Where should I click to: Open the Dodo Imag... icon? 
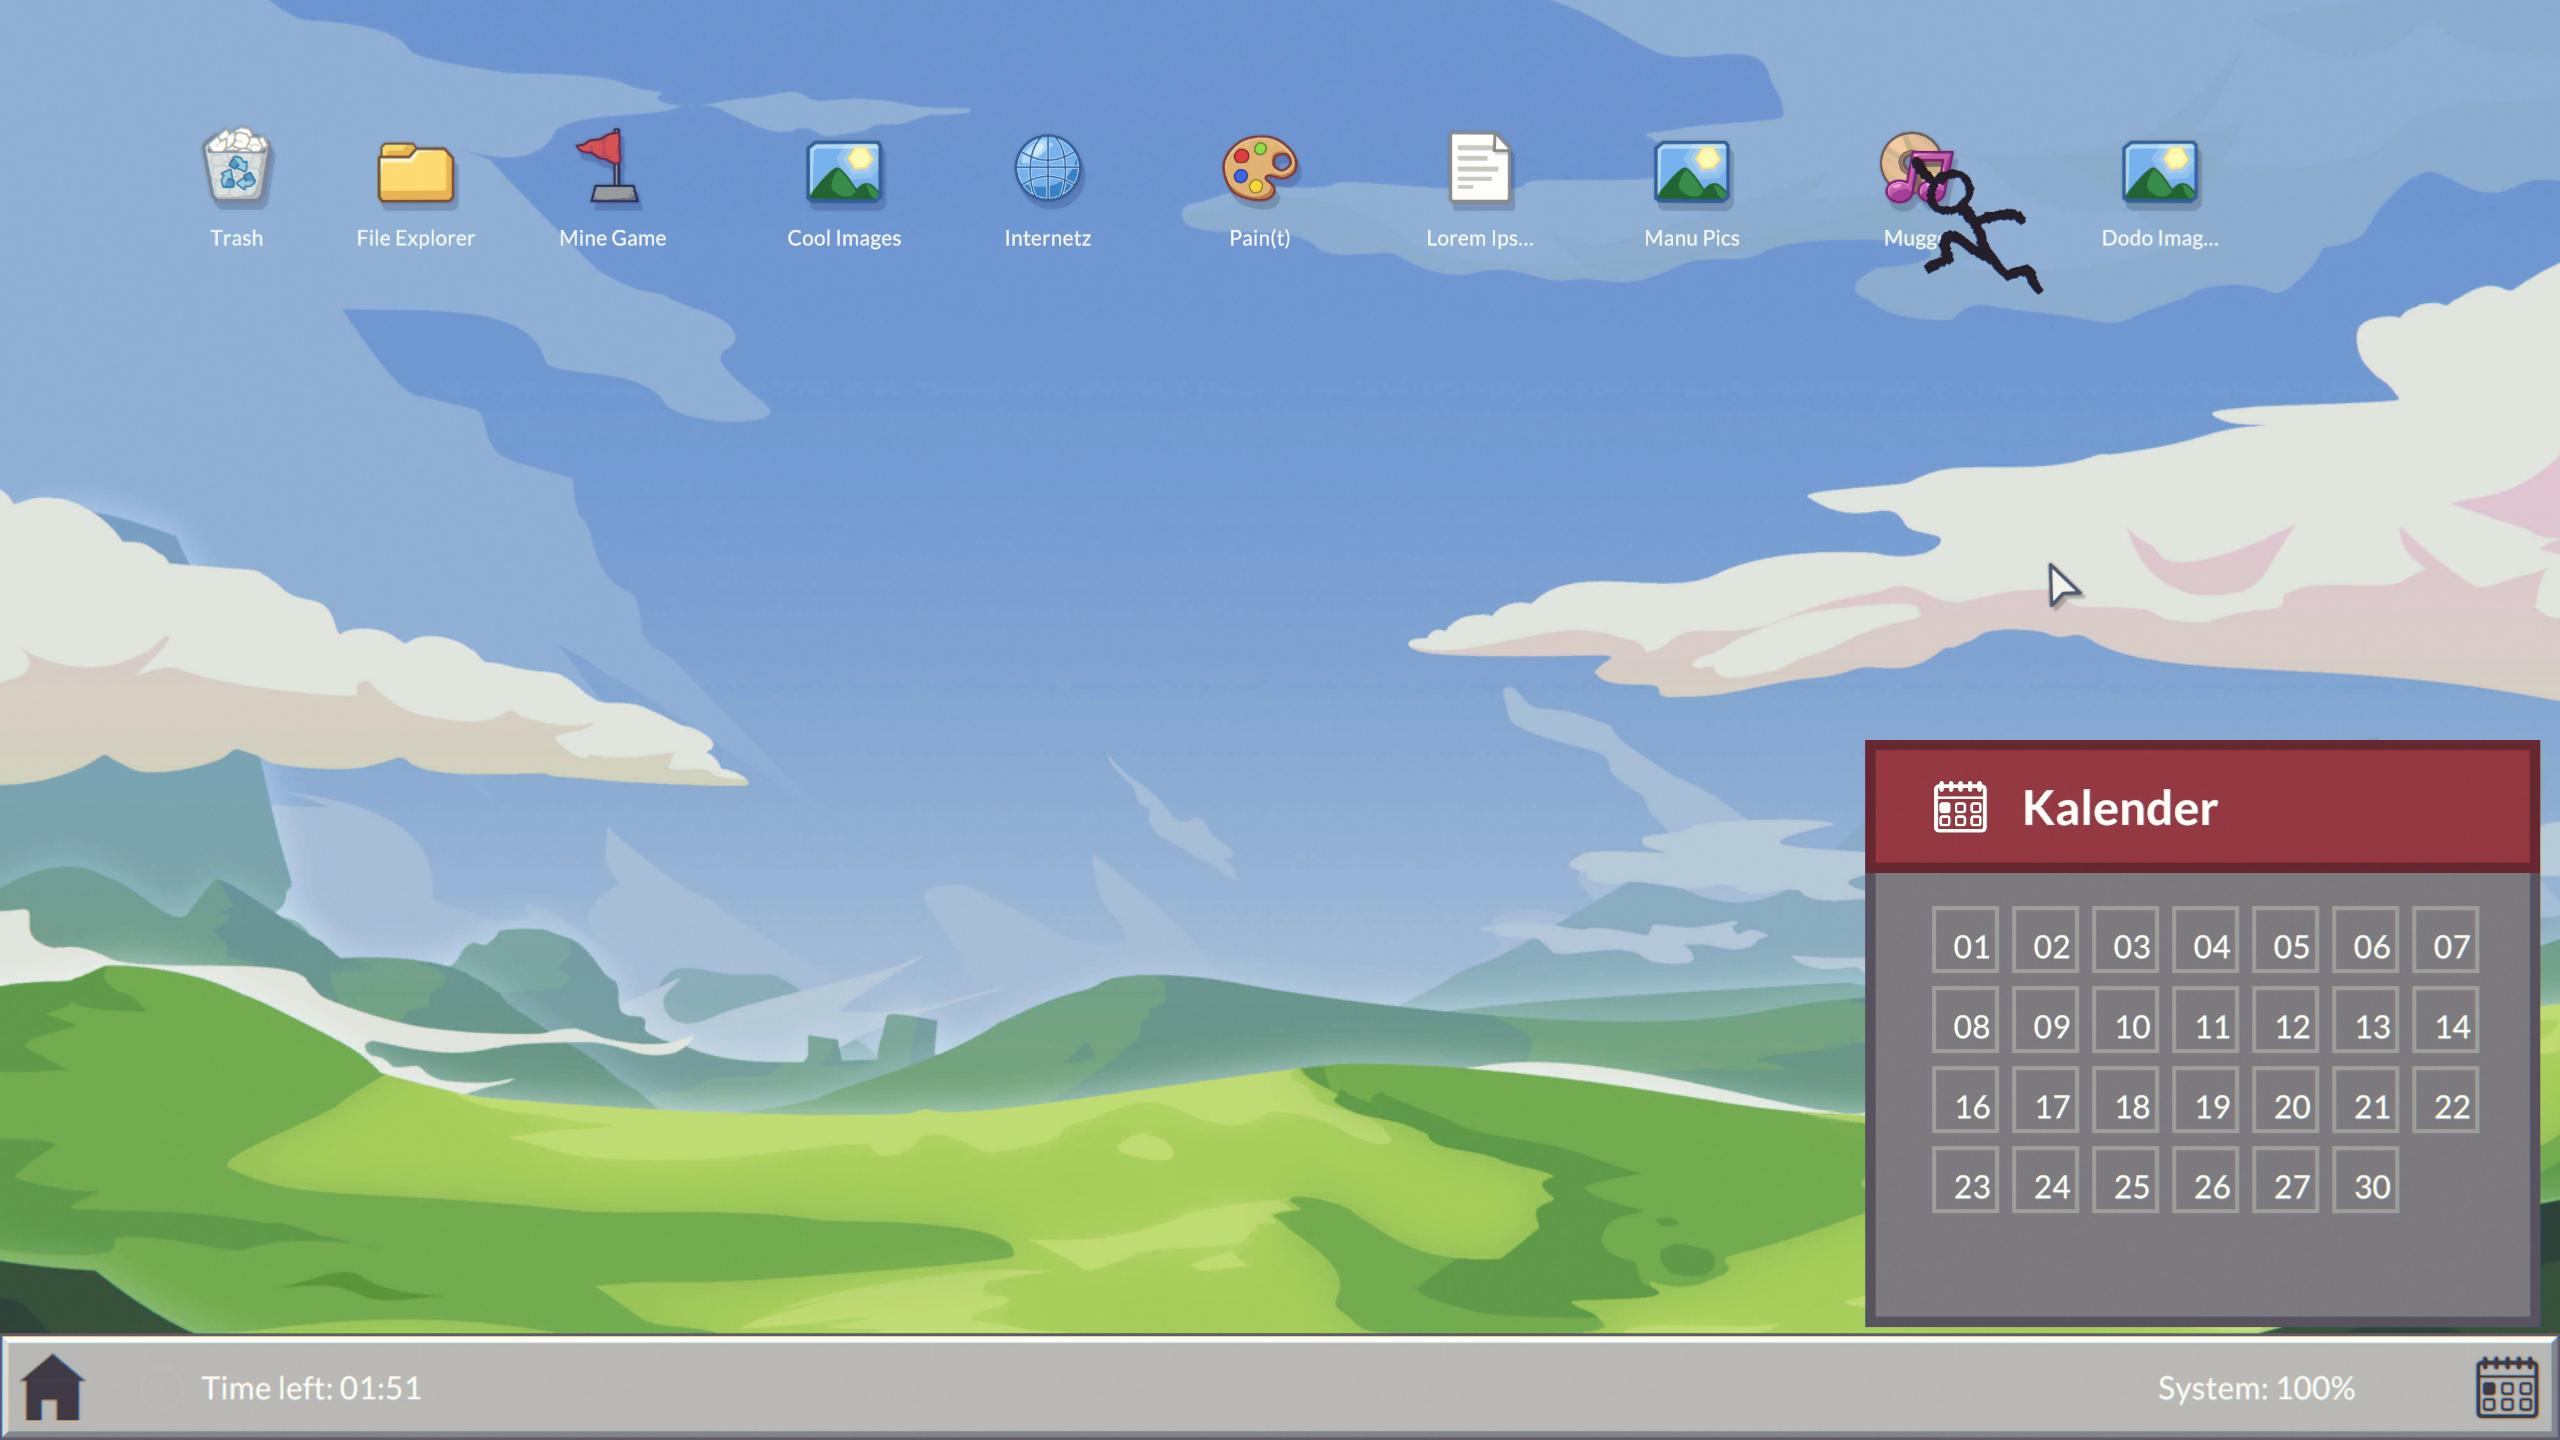pyautogui.click(x=2159, y=172)
